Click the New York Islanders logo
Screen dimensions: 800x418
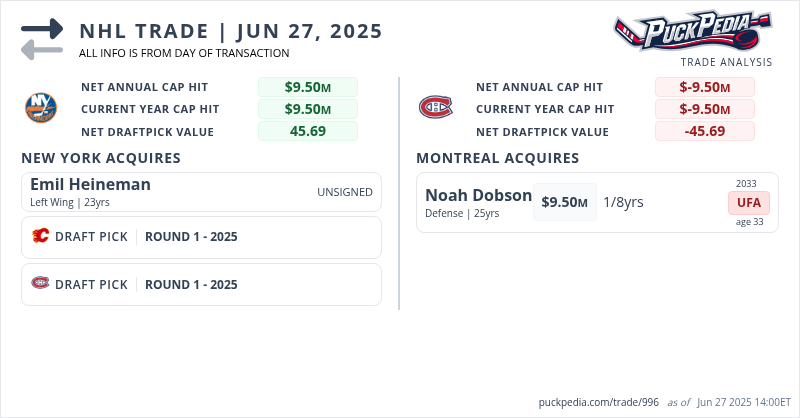(x=41, y=106)
